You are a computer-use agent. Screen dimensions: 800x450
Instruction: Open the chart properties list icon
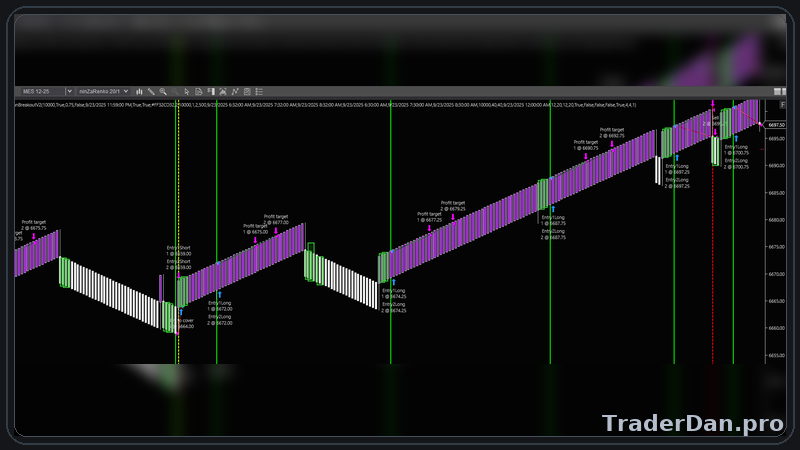click(259, 91)
